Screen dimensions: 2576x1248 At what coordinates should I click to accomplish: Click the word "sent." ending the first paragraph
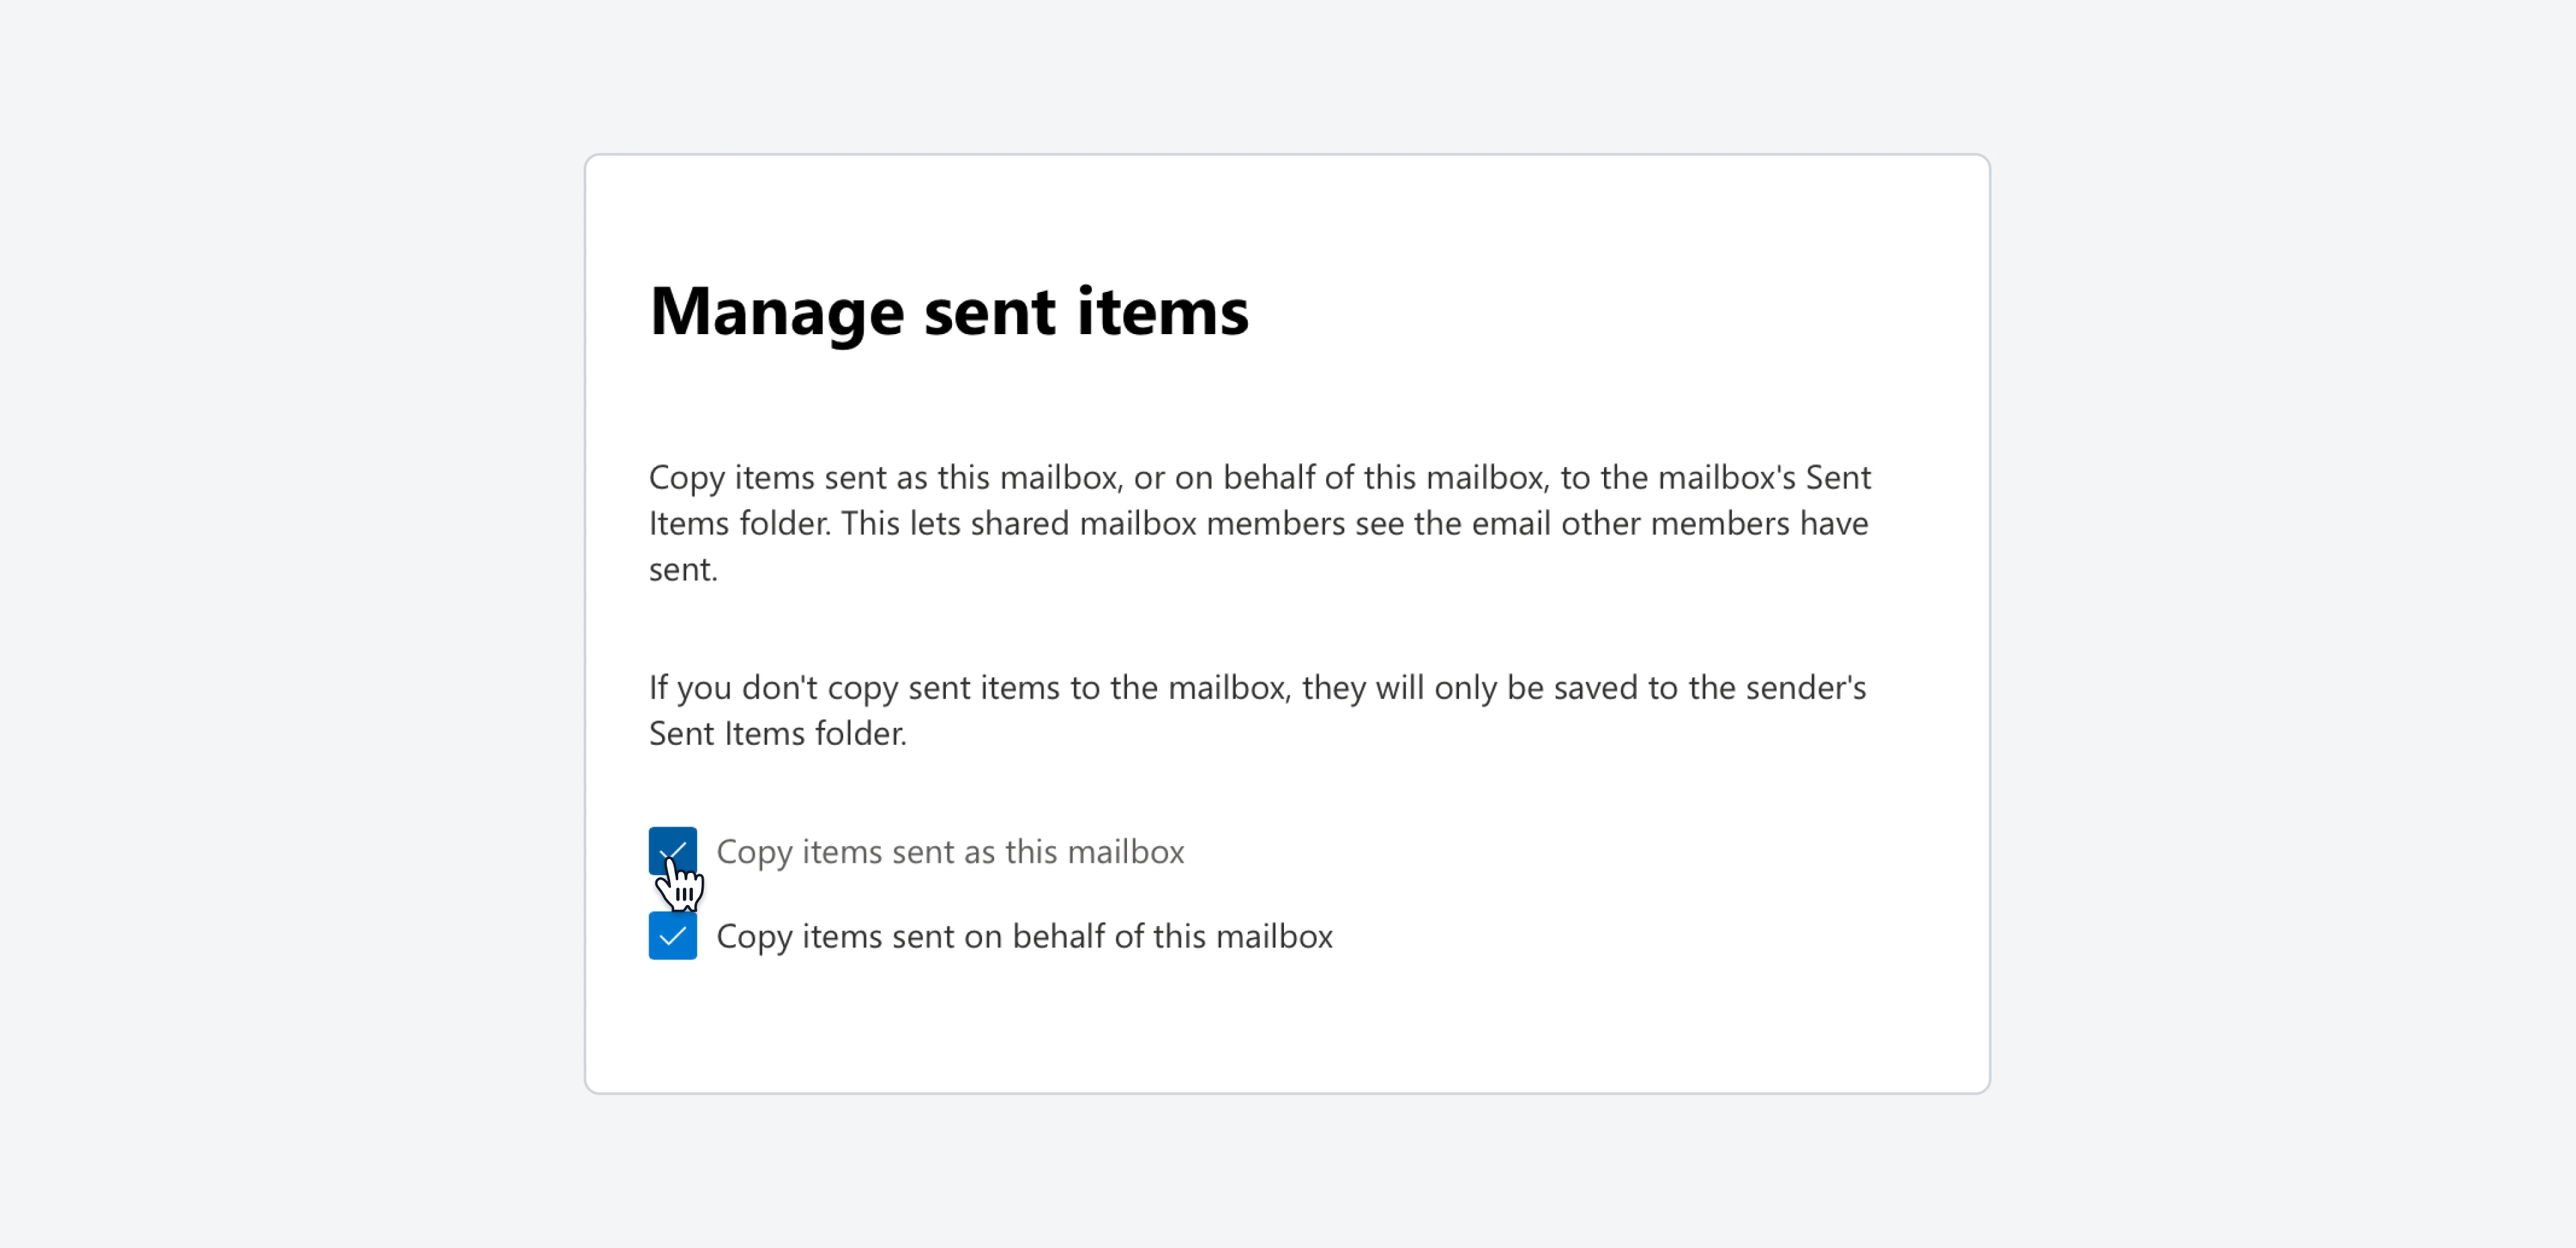(x=683, y=570)
